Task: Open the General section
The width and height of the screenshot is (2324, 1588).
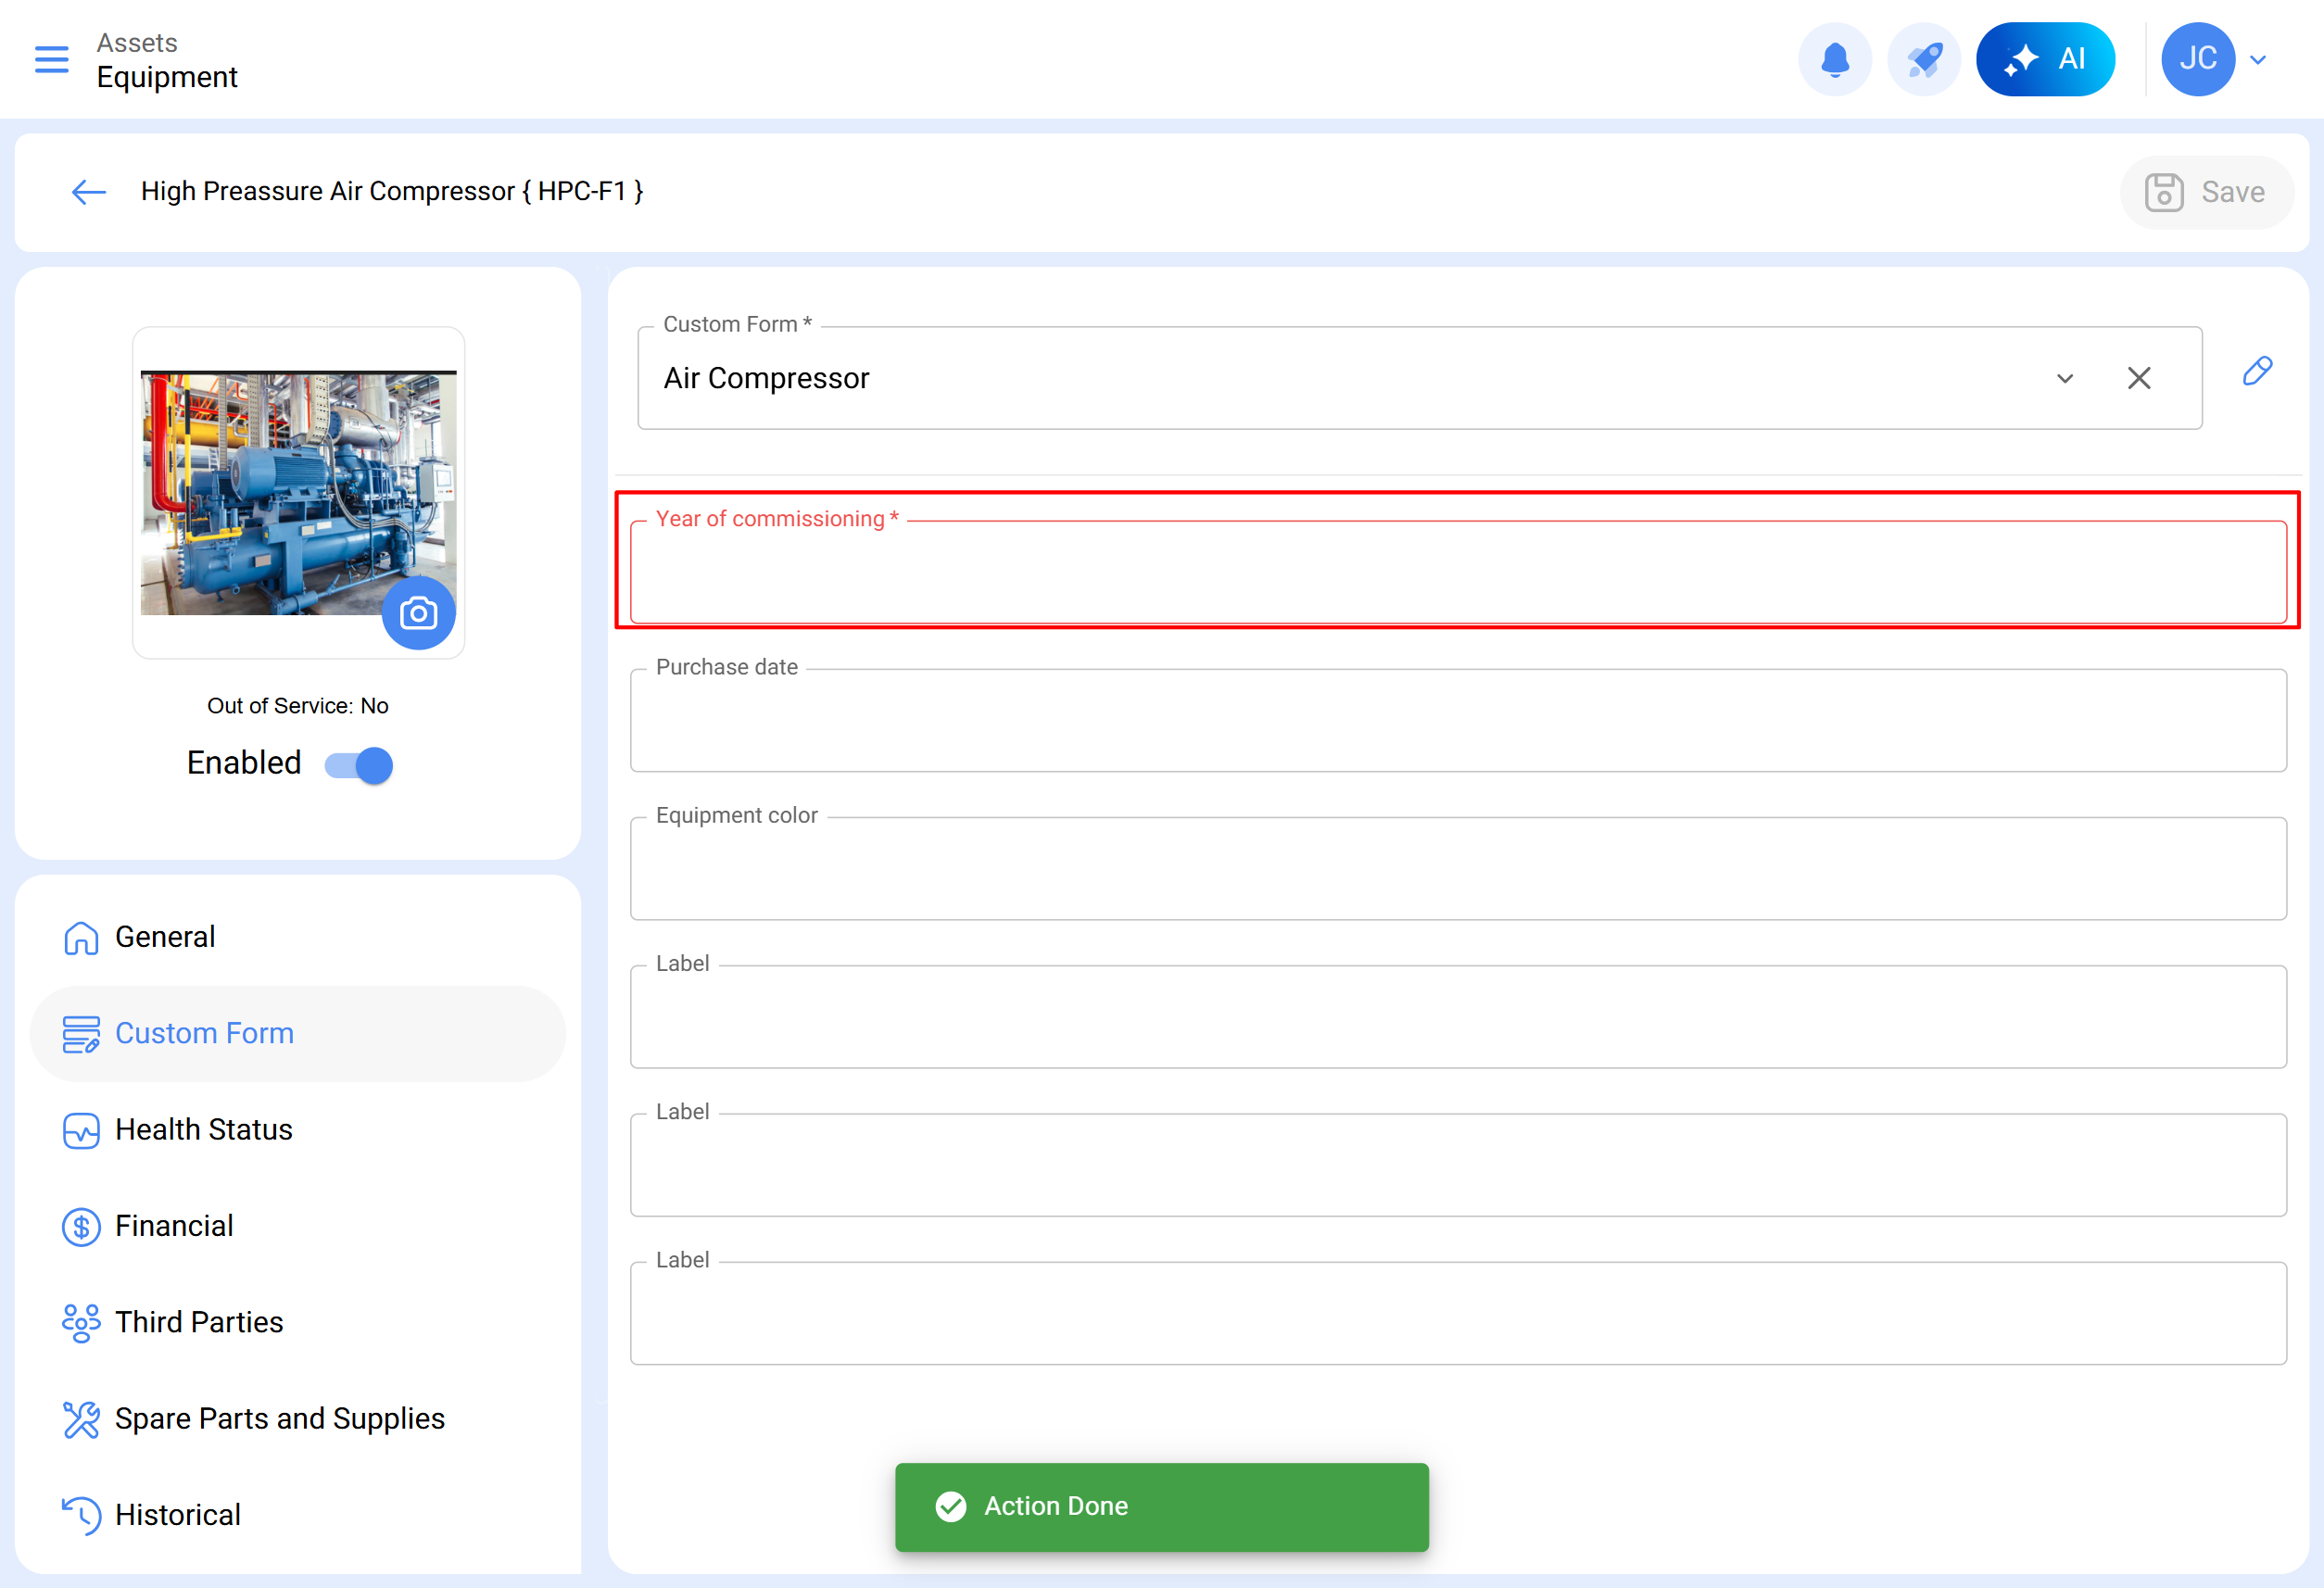Action: [x=165, y=937]
